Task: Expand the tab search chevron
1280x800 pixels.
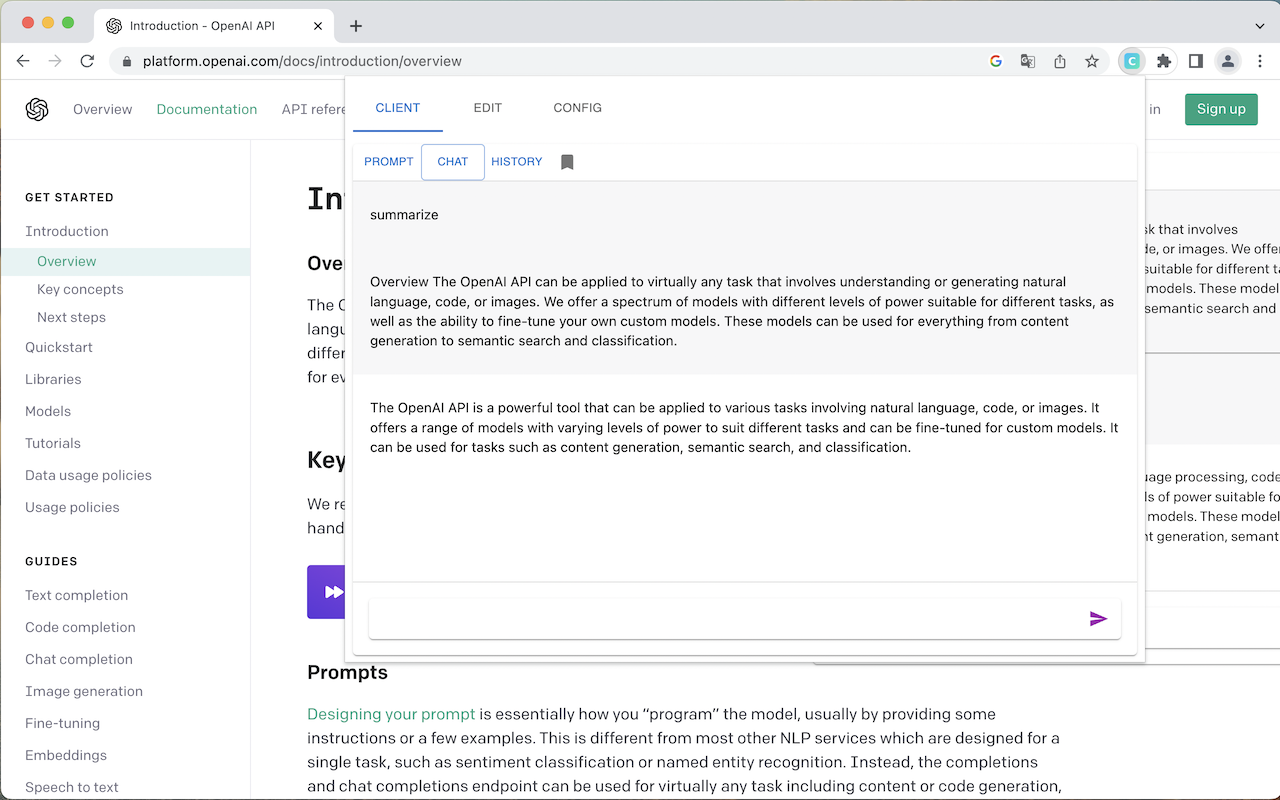Action: click(x=1259, y=26)
